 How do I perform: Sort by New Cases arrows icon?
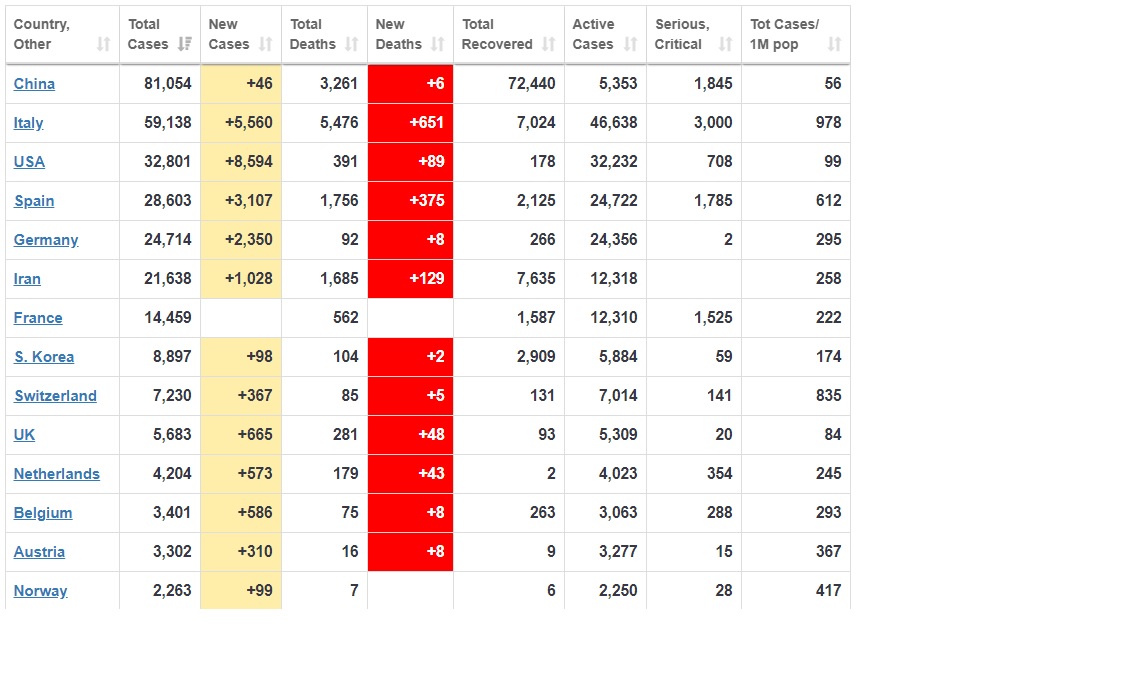coord(266,45)
